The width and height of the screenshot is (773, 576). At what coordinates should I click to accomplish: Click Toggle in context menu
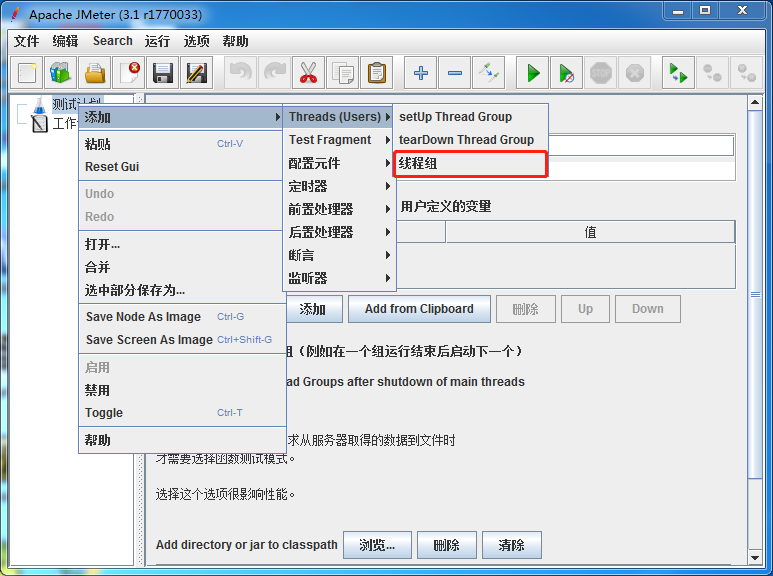[x=181, y=413]
